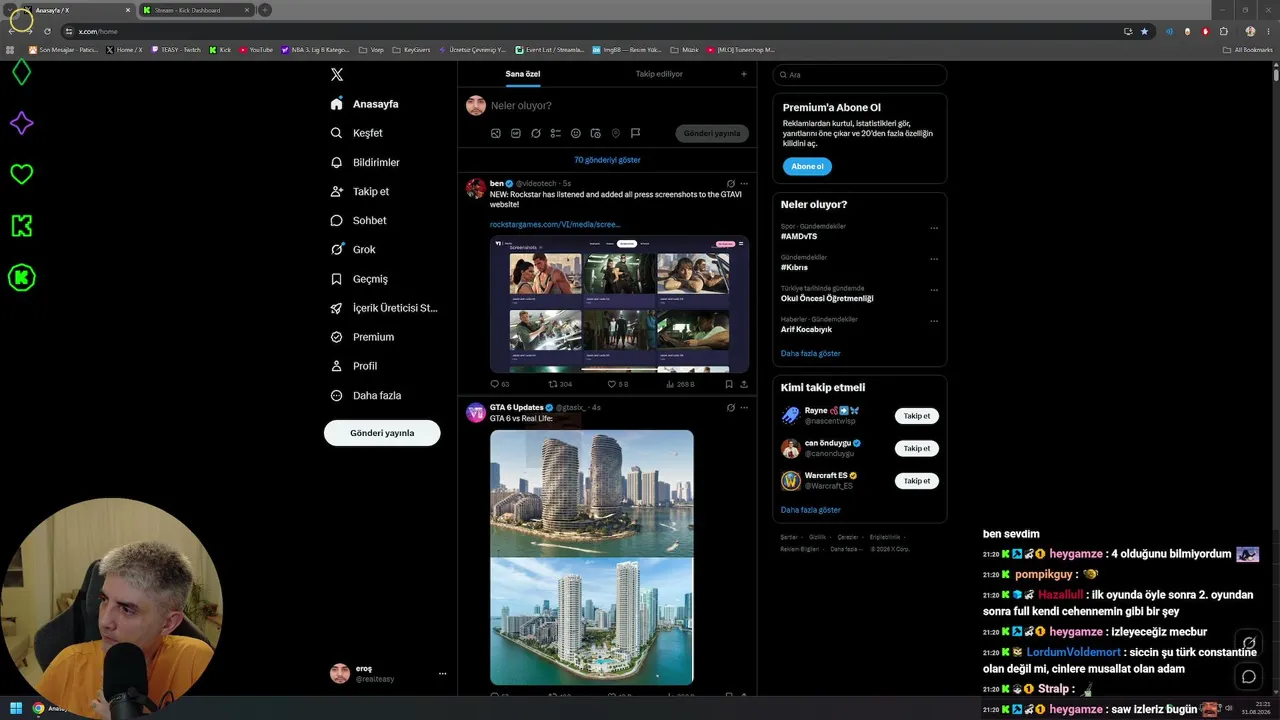Go to Sohbet chat section

coord(358,220)
